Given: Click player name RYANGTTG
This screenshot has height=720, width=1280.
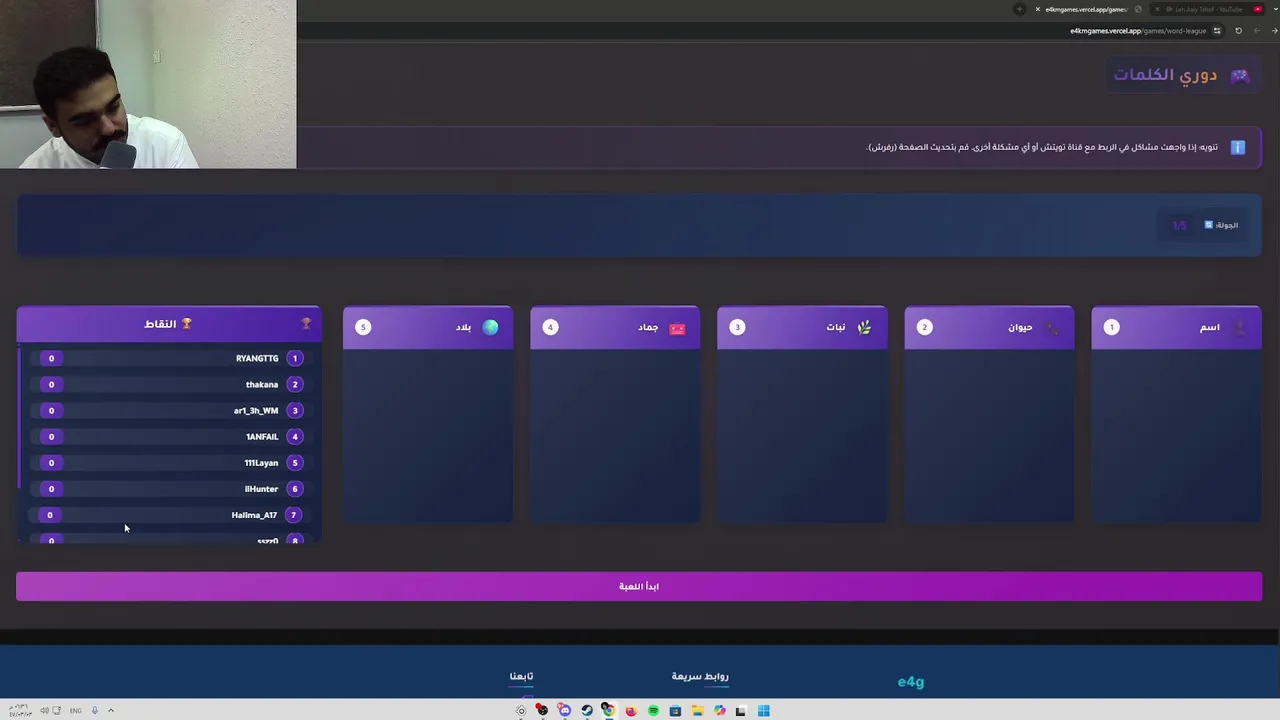Looking at the screenshot, I should coord(257,358).
